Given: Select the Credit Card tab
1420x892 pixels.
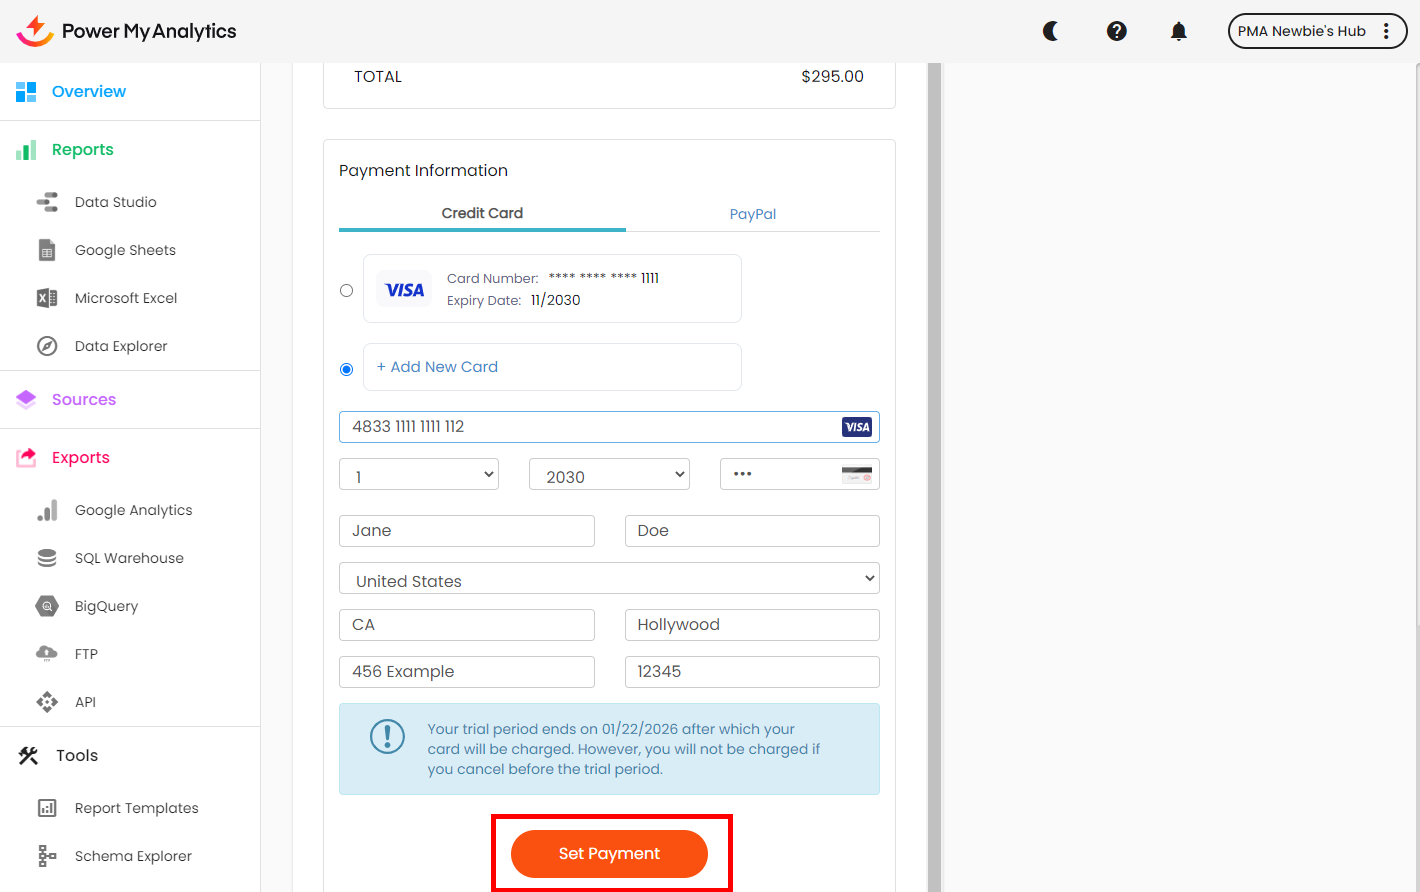Looking at the screenshot, I should [482, 213].
